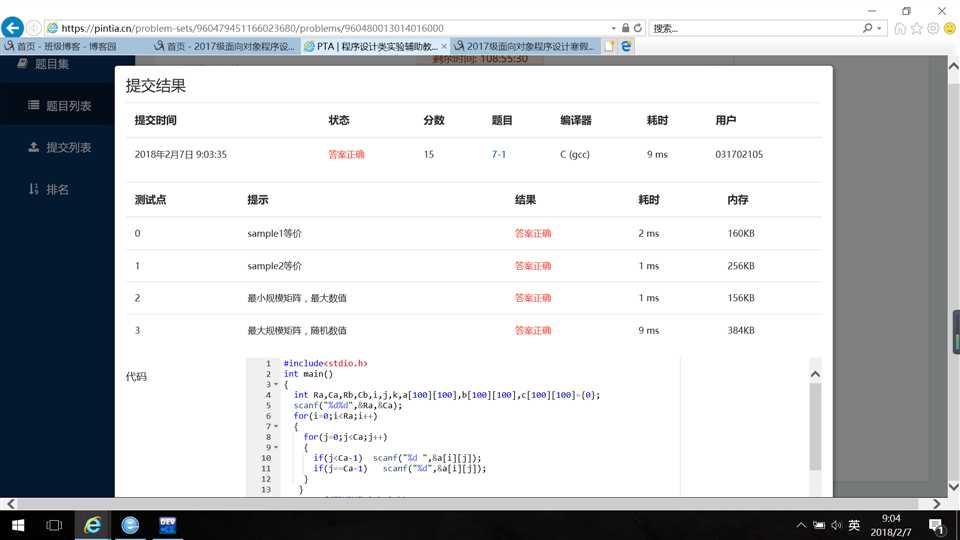
Task: Close the PTA browser tab
Action: pos(444,46)
